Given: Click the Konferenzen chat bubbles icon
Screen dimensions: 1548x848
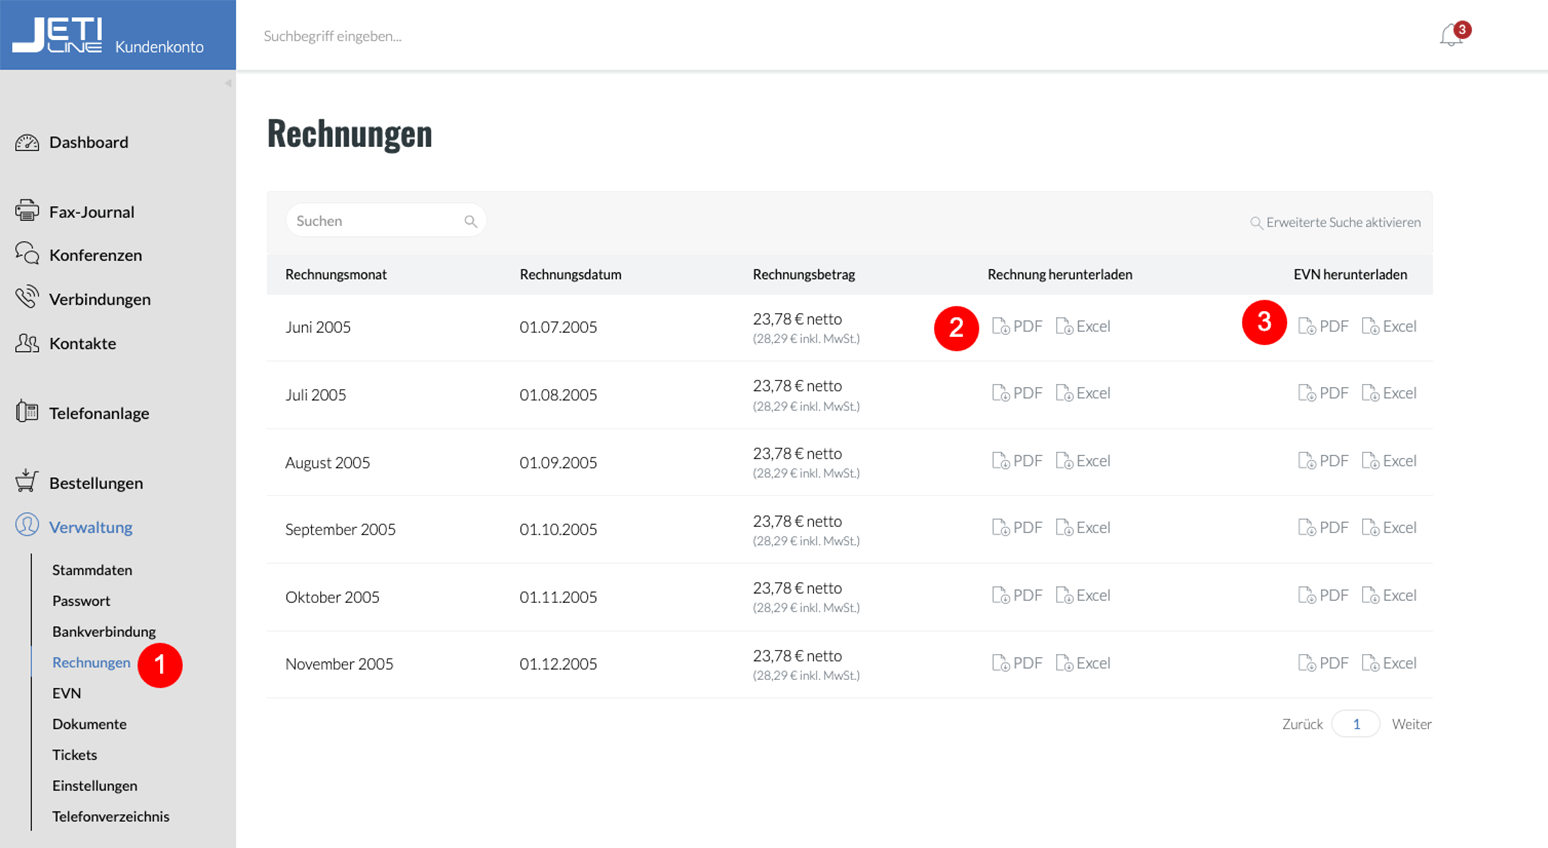Looking at the screenshot, I should (x=27, y=254).
